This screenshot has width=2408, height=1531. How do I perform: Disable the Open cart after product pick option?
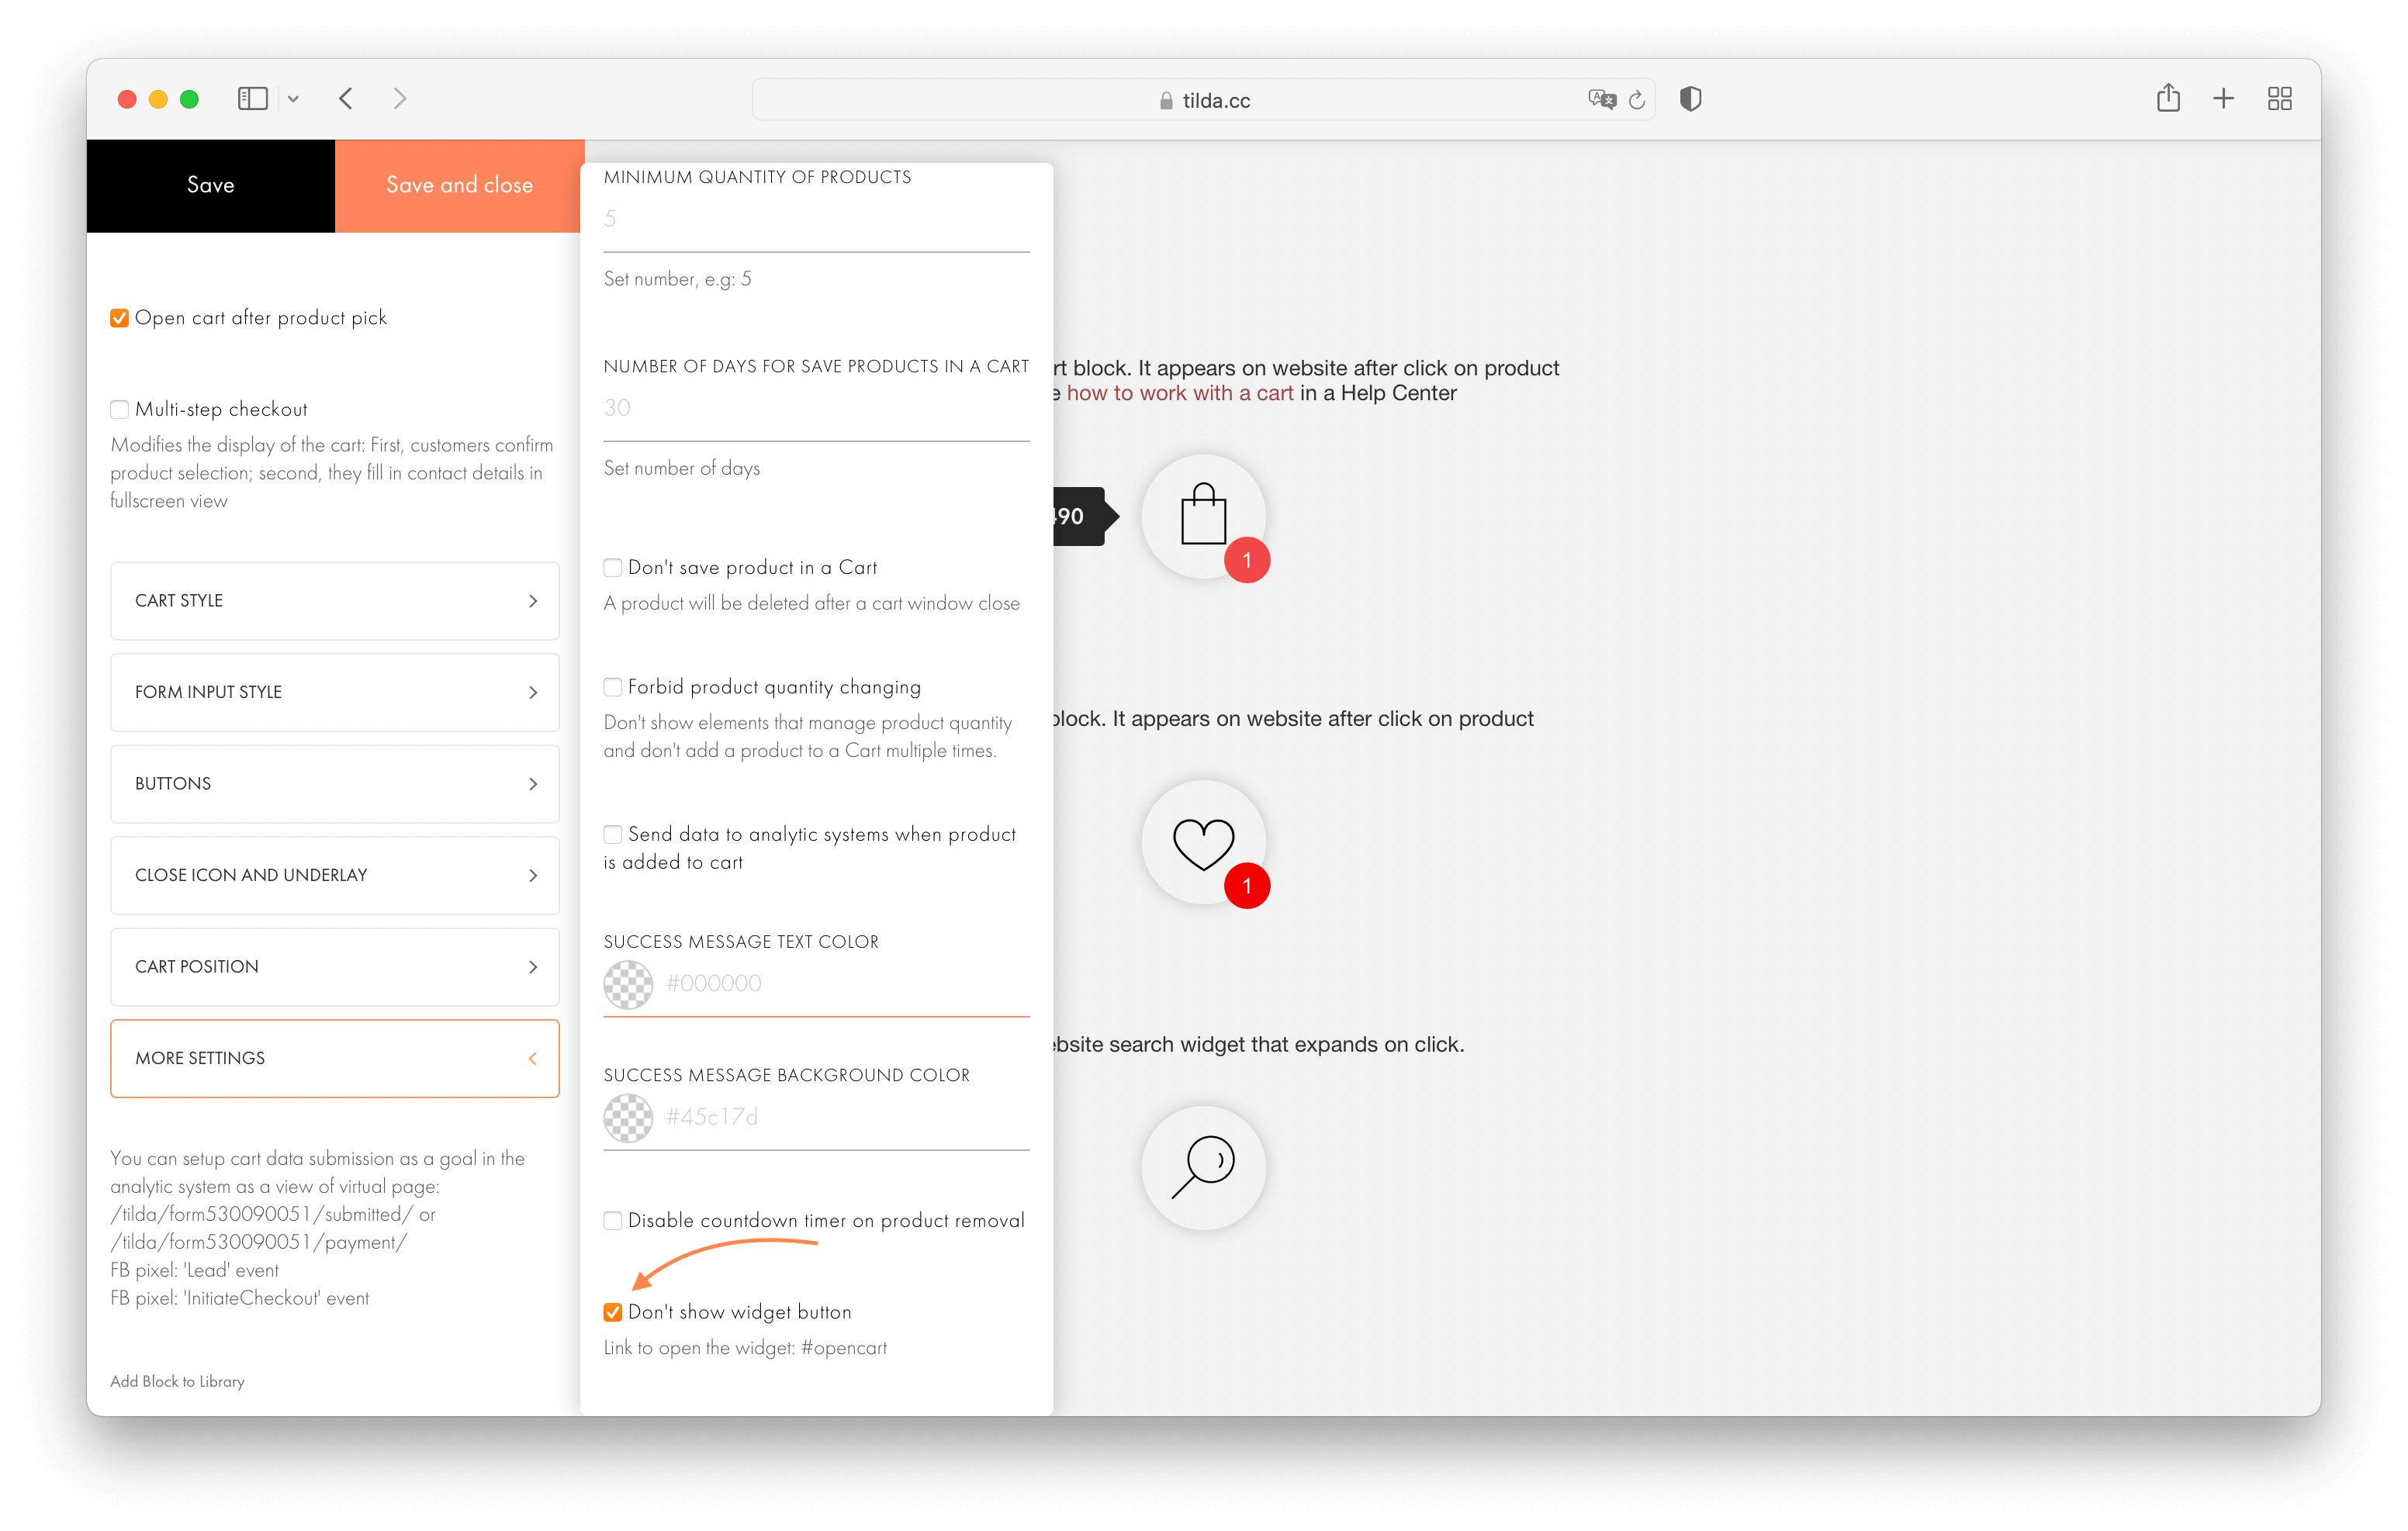point(119,317)
